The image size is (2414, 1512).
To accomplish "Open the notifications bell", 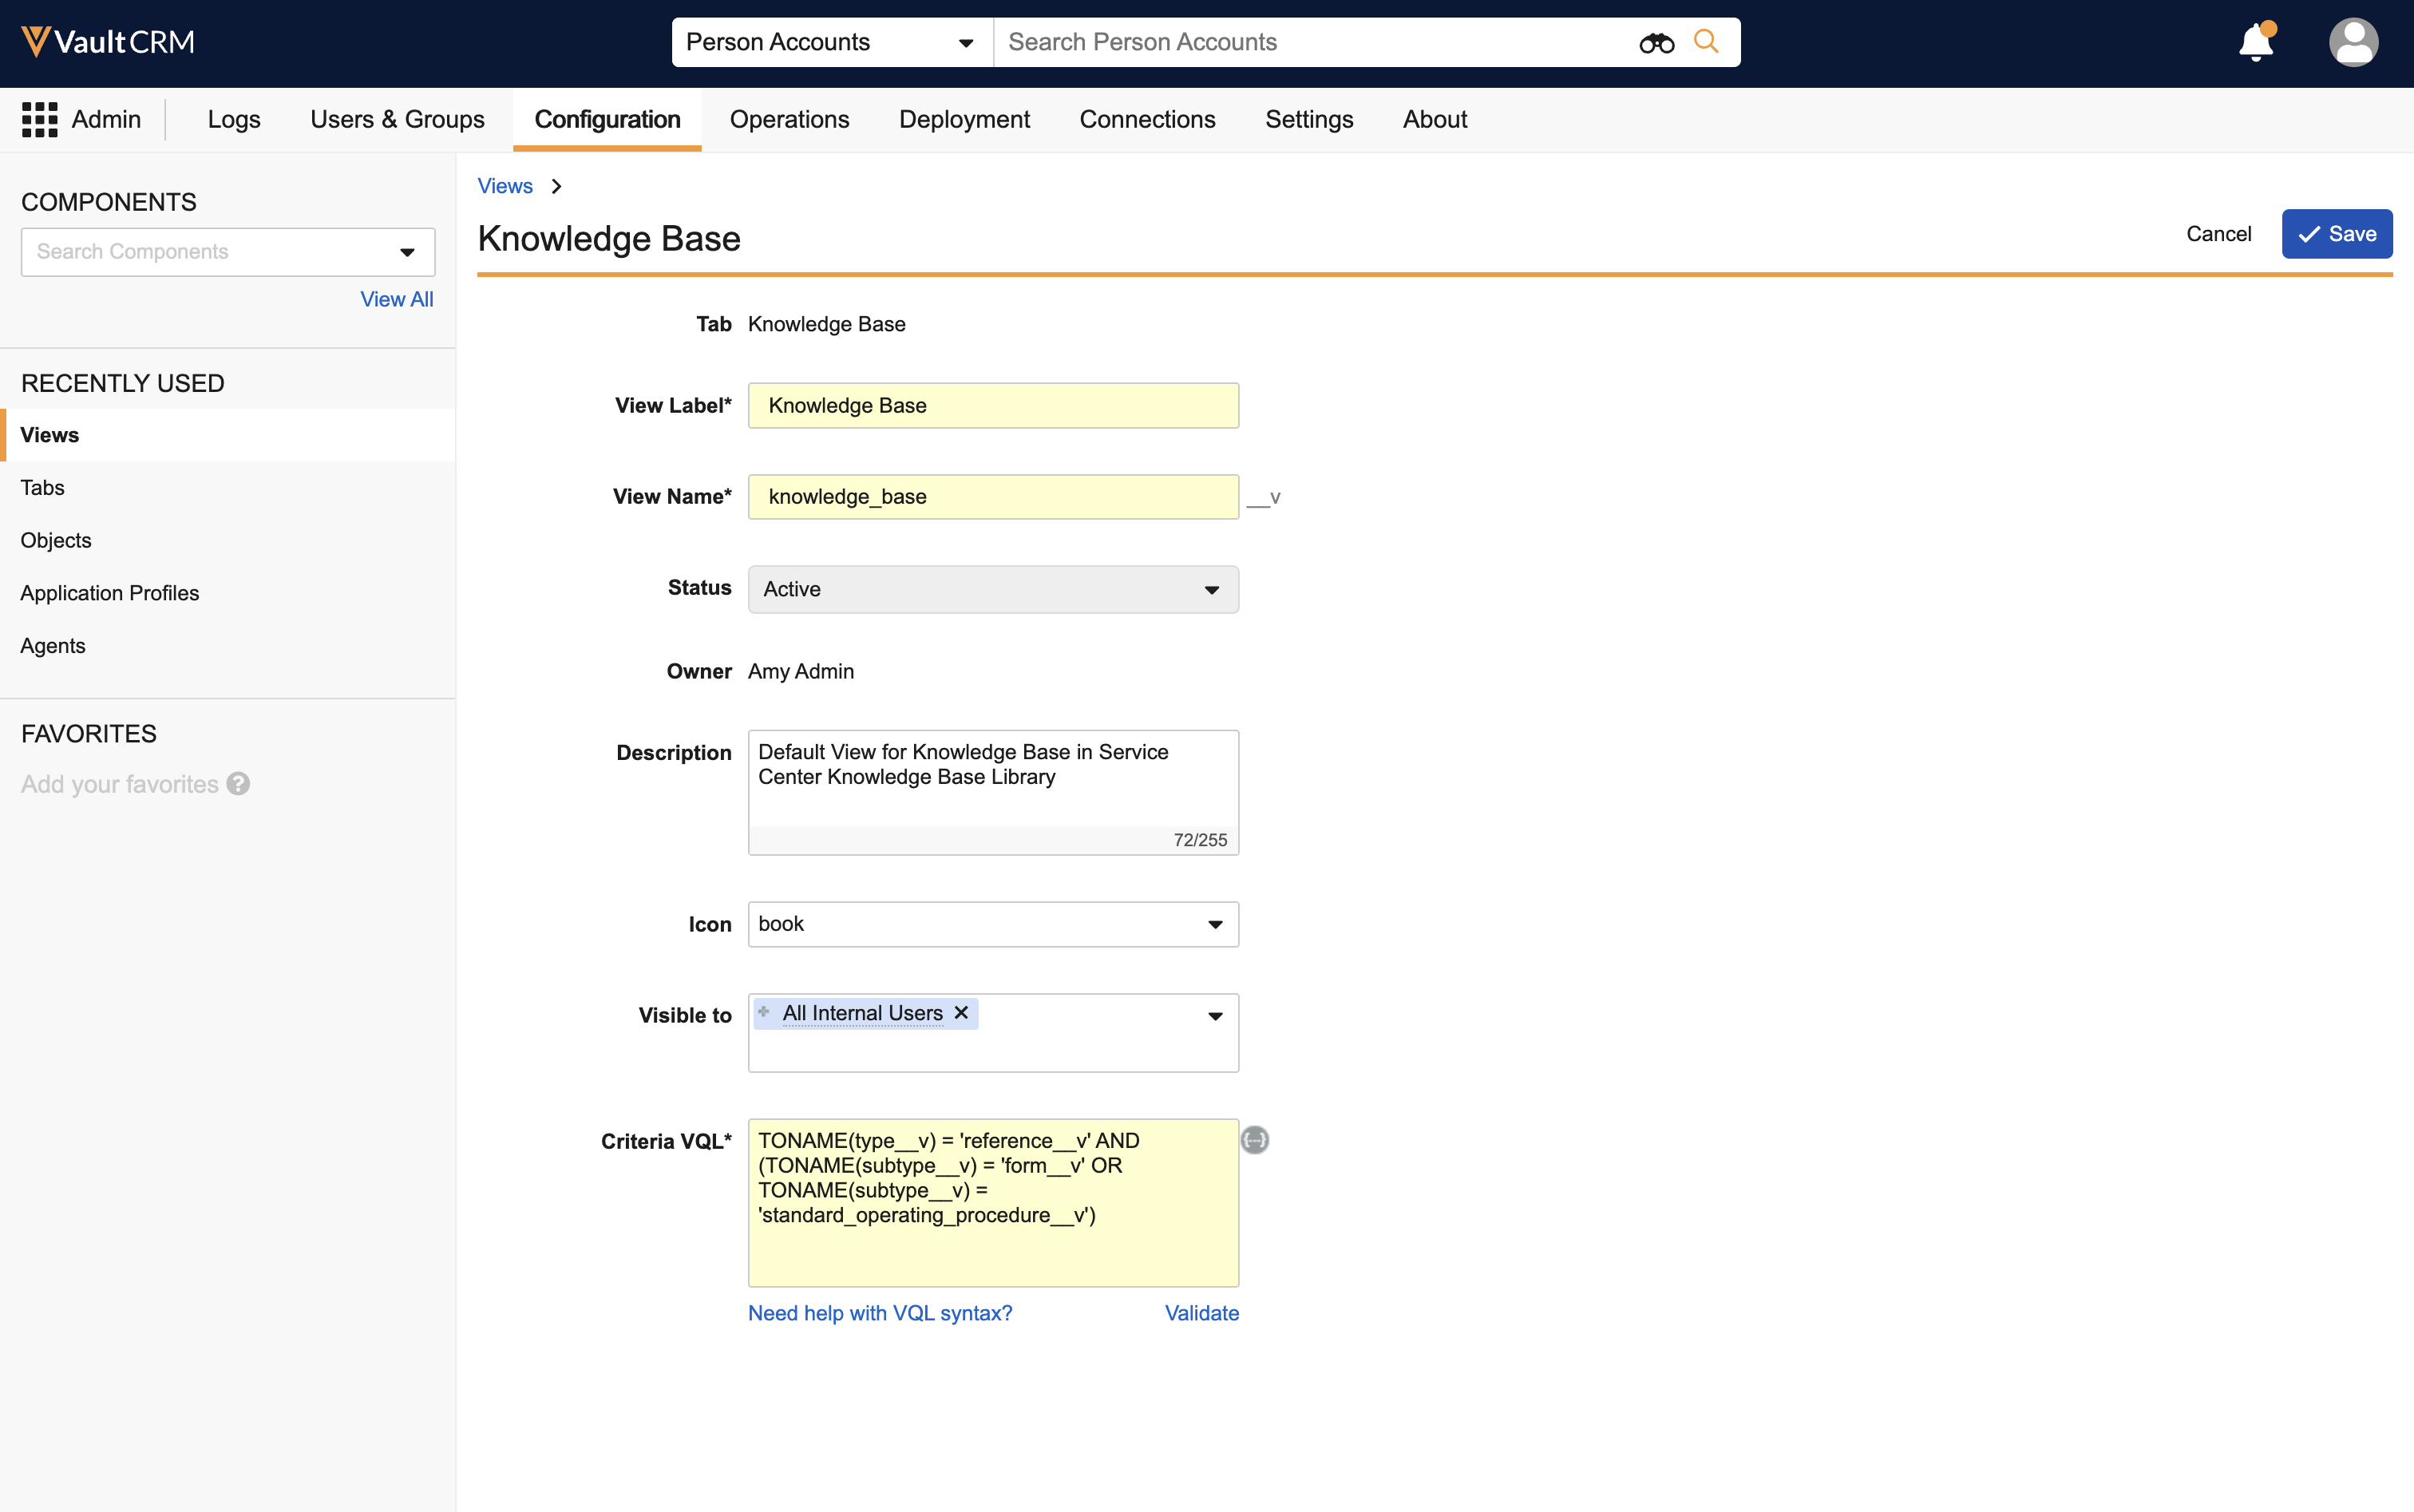I will (2256, 43).
